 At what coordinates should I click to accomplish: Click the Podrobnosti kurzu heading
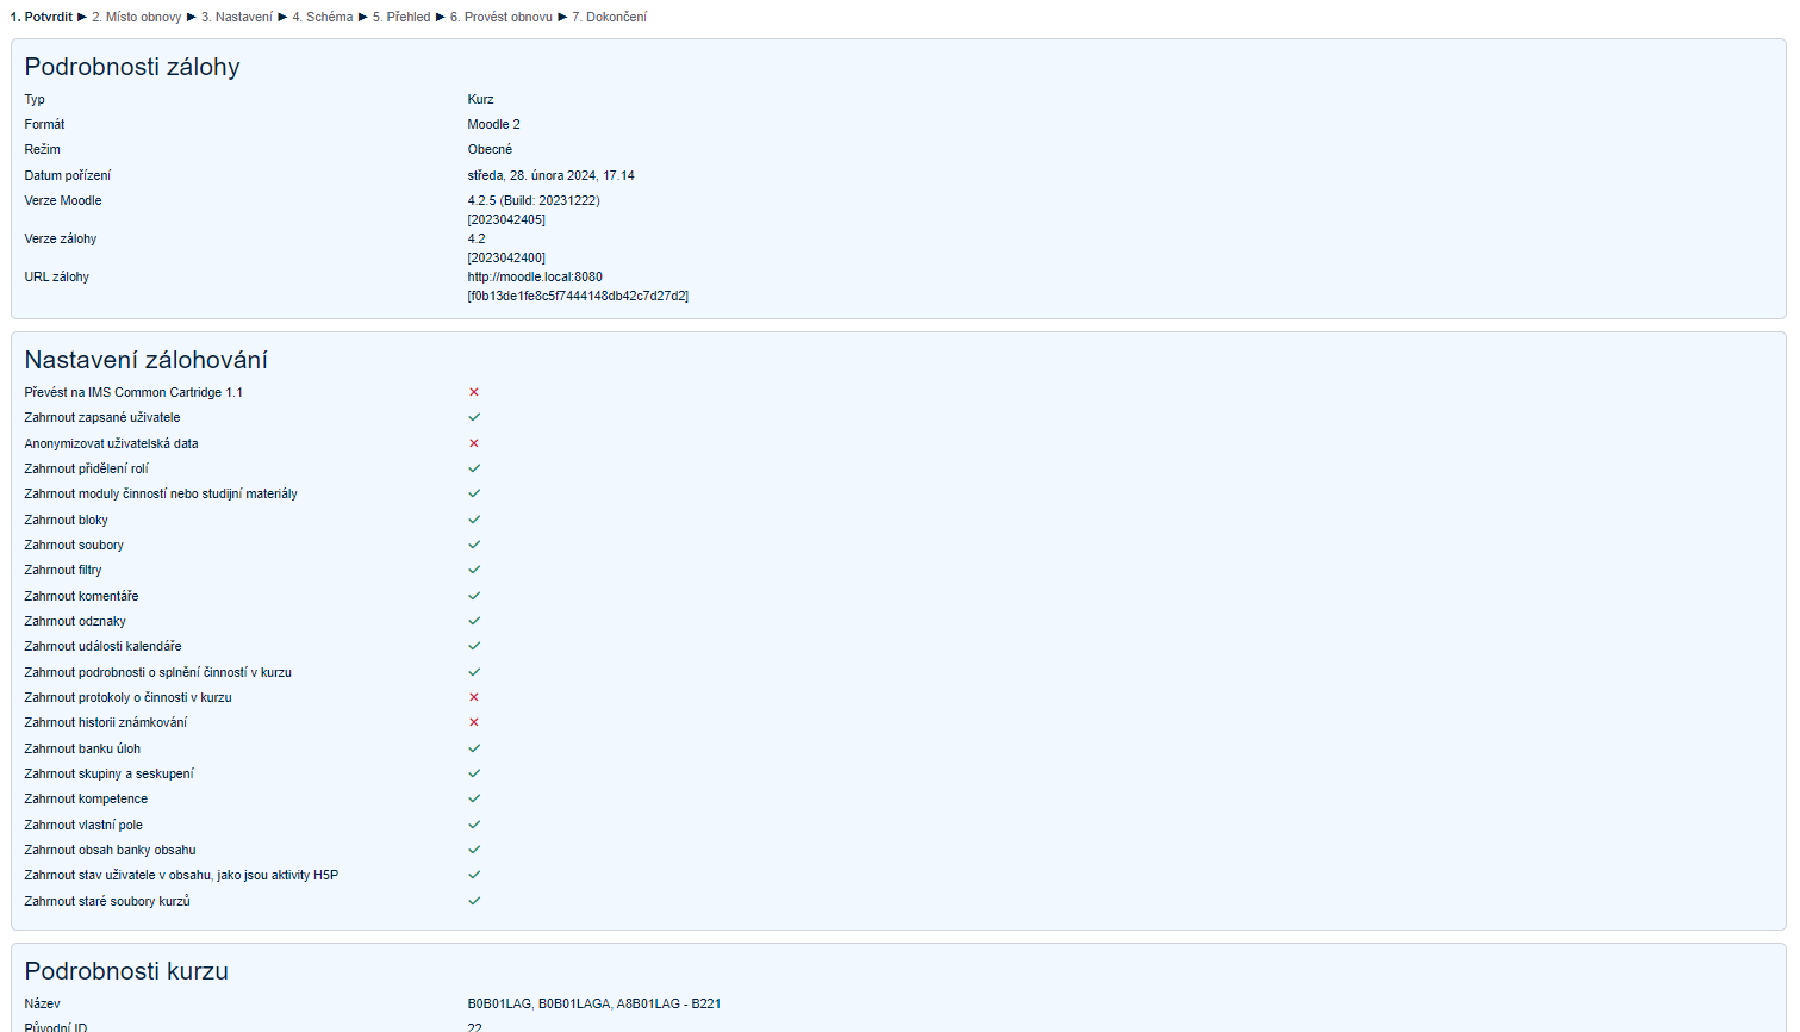click(127, 971)
